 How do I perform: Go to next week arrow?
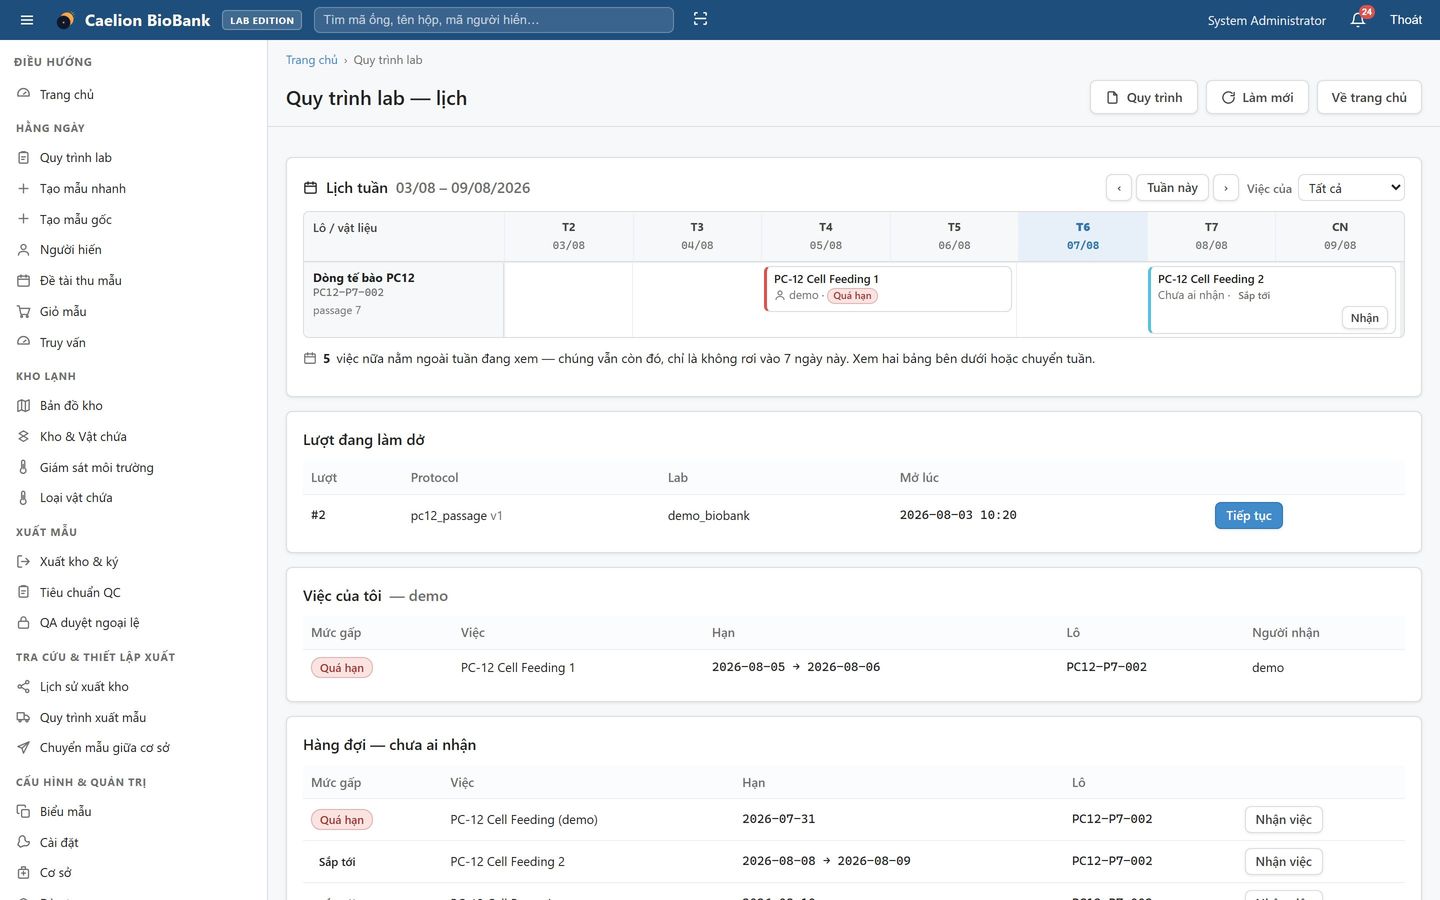[1226, 188]
